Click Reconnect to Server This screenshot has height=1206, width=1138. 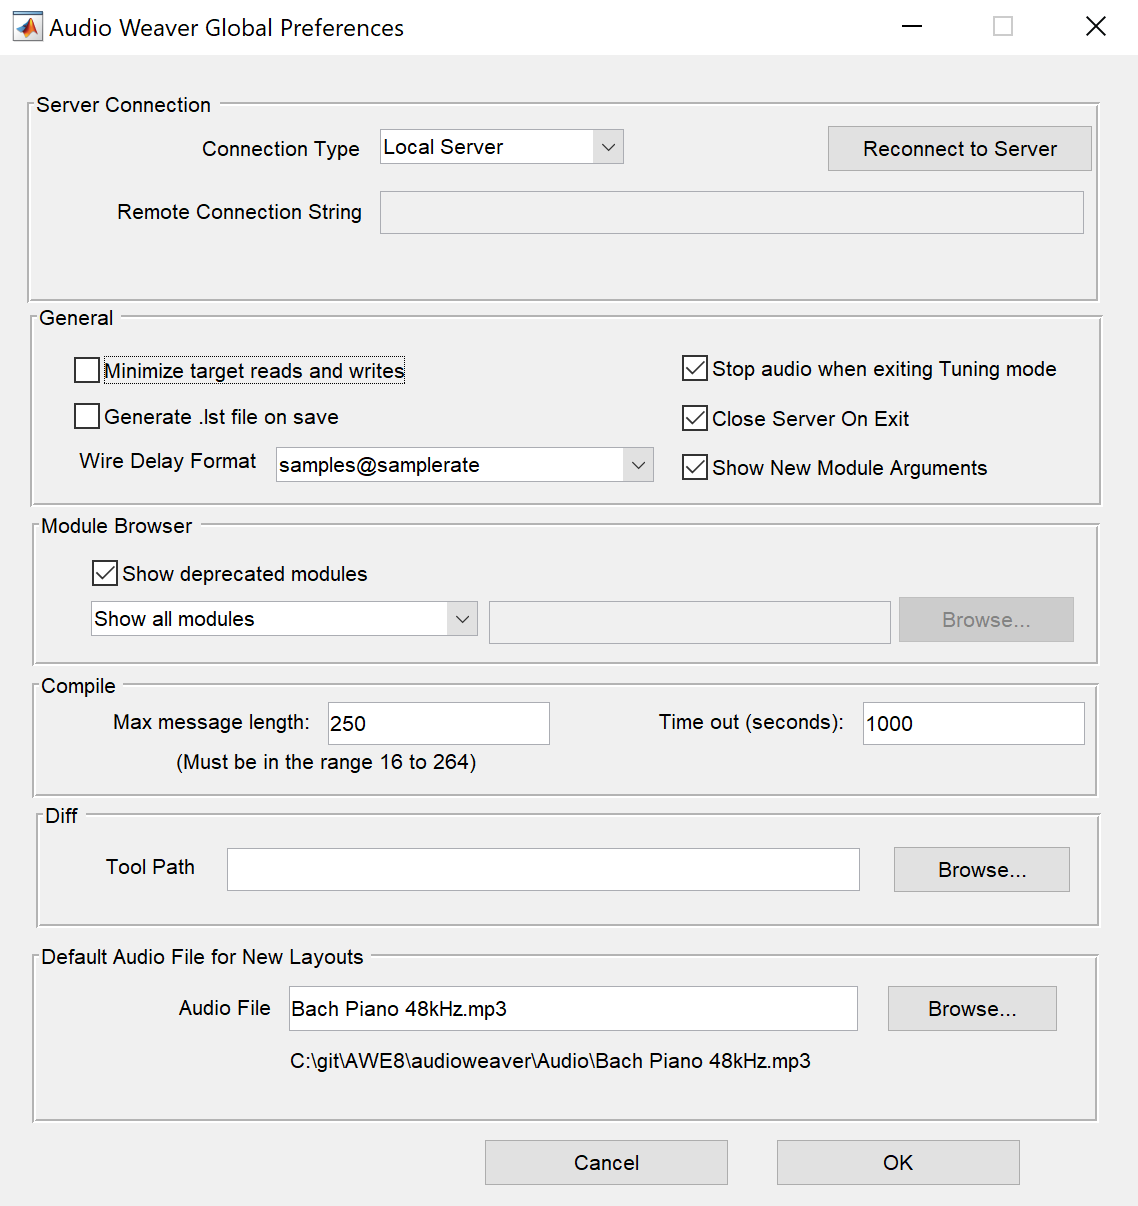click(x=958, y=148)
